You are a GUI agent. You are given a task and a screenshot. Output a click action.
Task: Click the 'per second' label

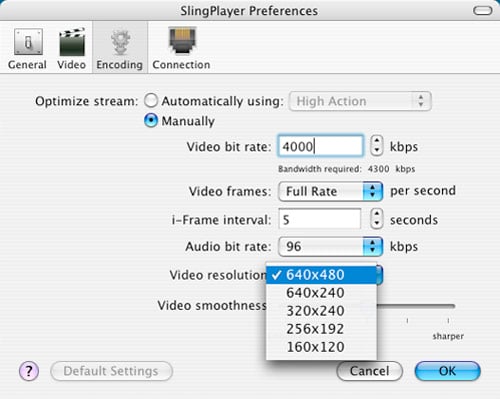[423, 191]
